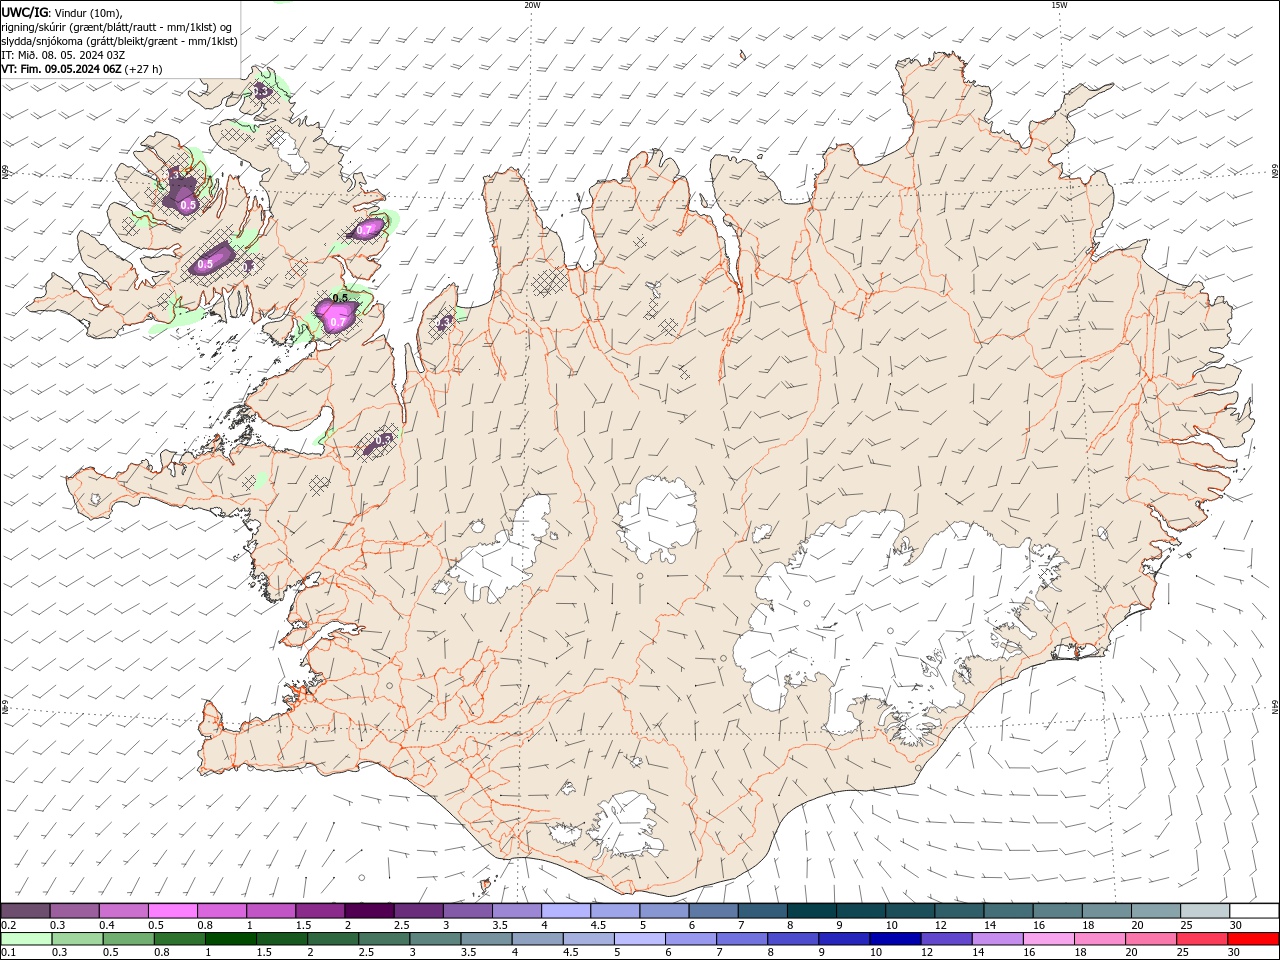
Task: Pick the darkest purple upper swatch labeled 2
Action: pyautogui.click(x=368, y=911)
